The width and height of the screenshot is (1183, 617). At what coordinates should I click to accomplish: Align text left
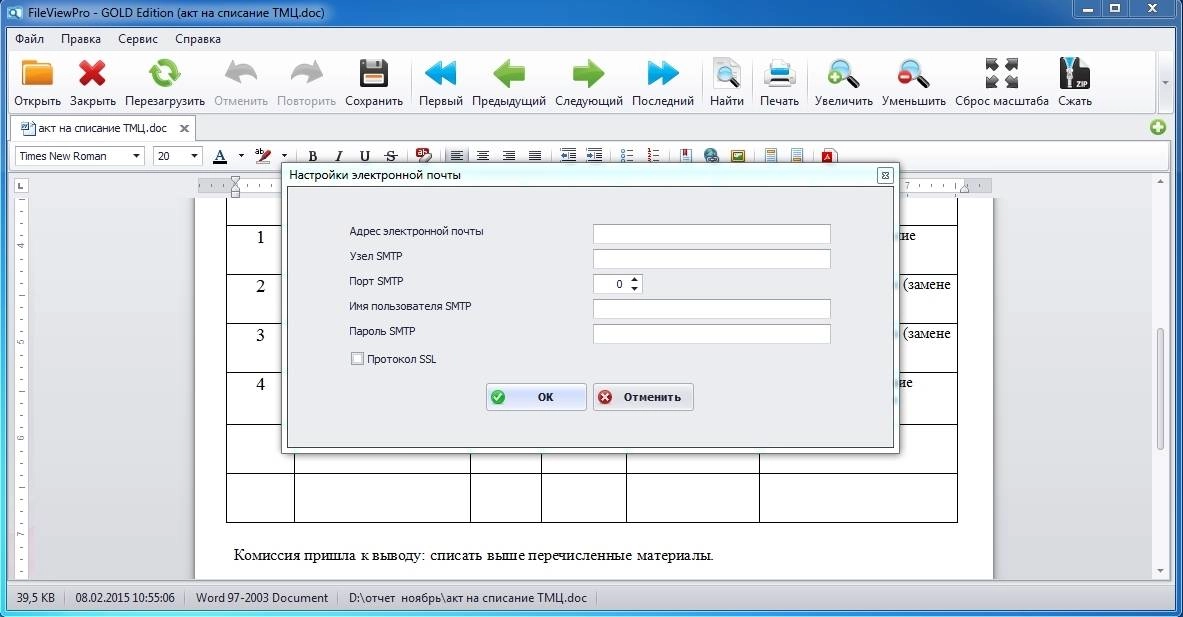(456, 156)
